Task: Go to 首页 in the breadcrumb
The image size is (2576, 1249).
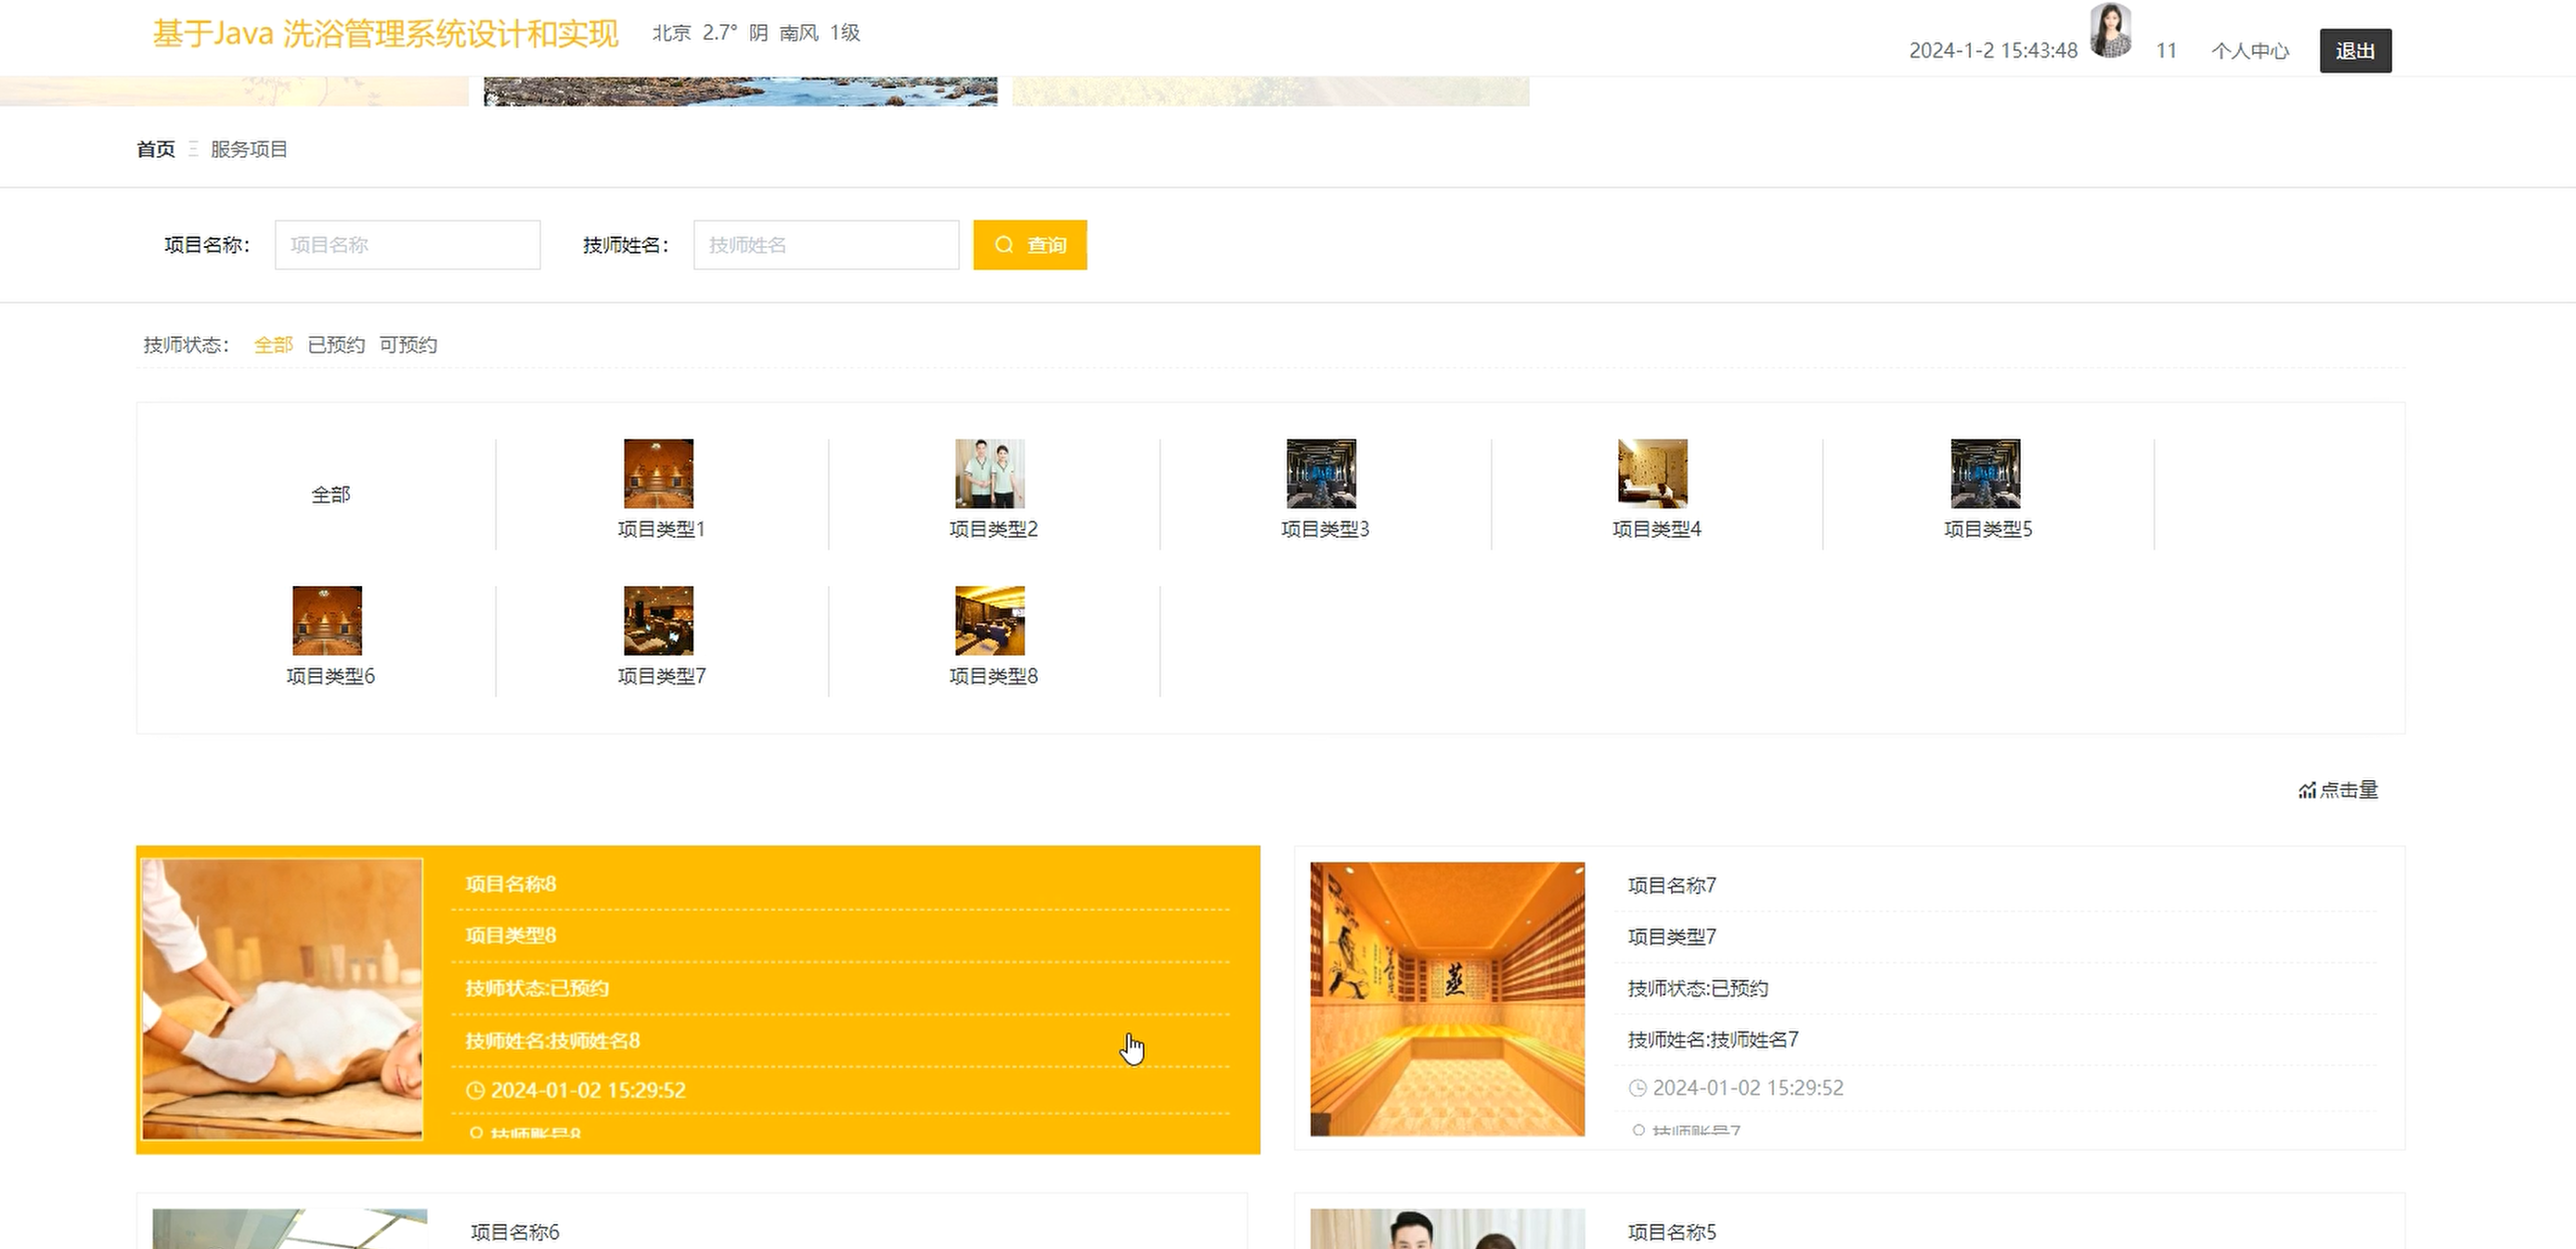Action: click(155, 149)
